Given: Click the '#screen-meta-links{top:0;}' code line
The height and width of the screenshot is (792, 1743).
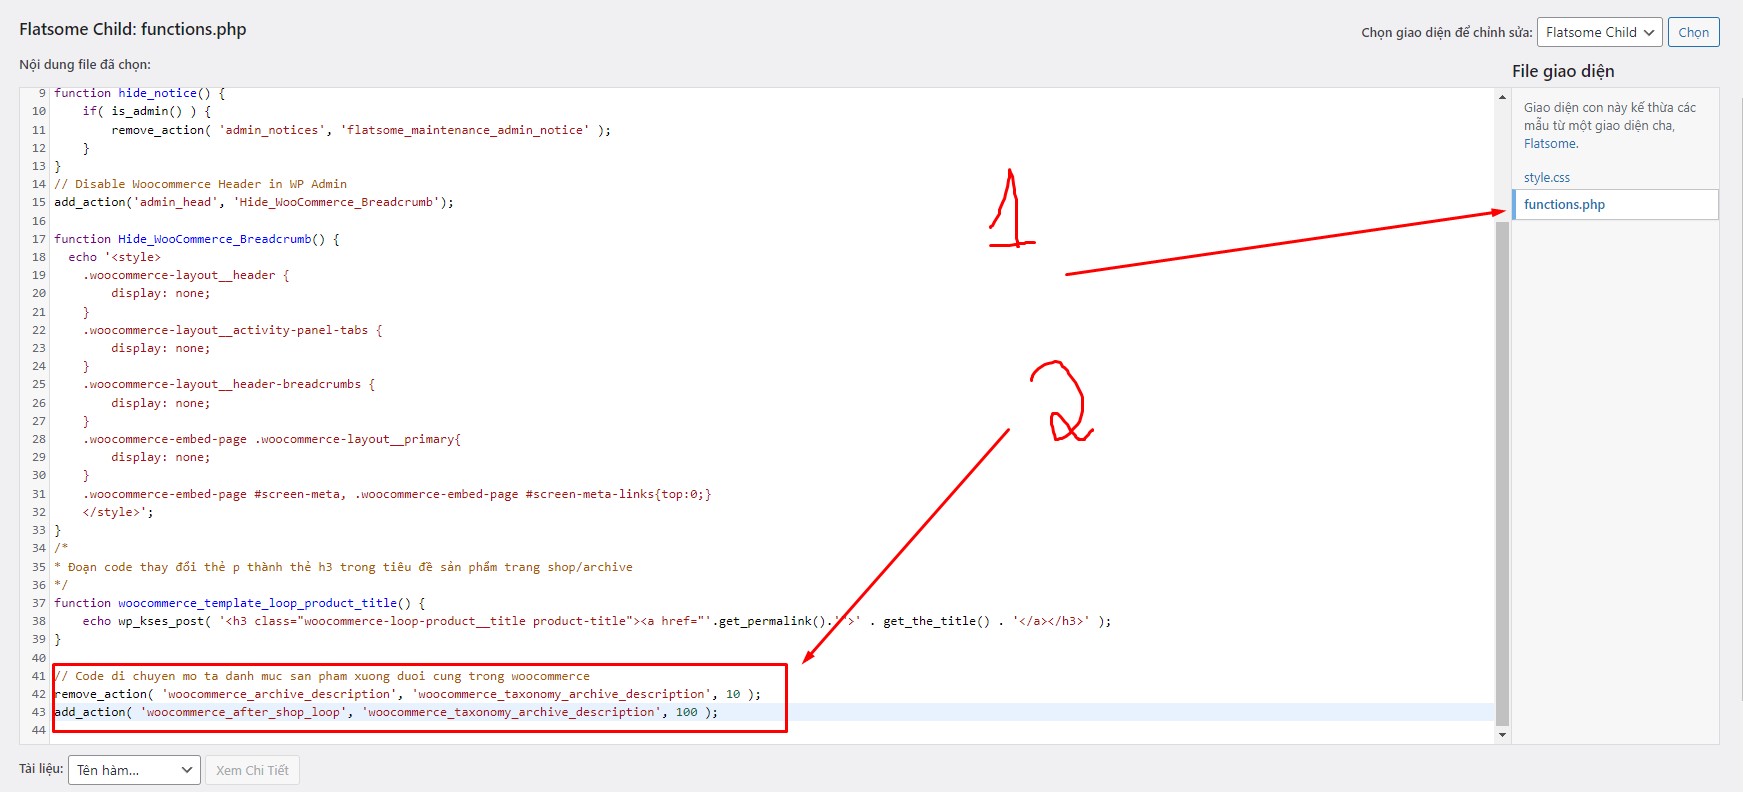Looking at the screenshot, I should pyautogui.click(x=397, y=494).
